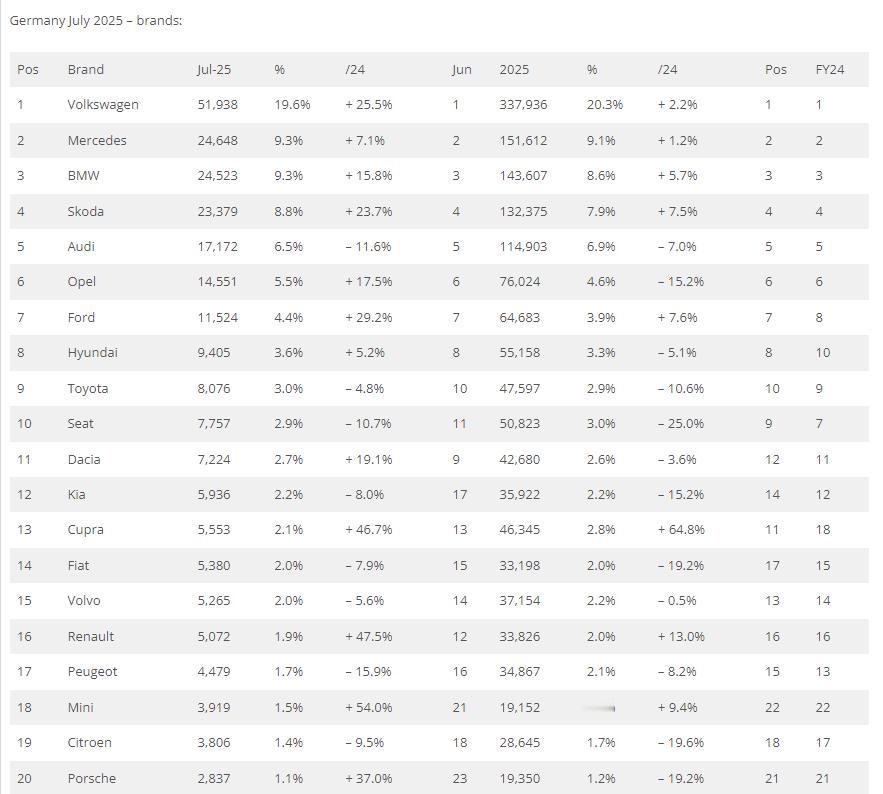
Task: Select the Volkswagen brand cell
Action: point(103,105)
